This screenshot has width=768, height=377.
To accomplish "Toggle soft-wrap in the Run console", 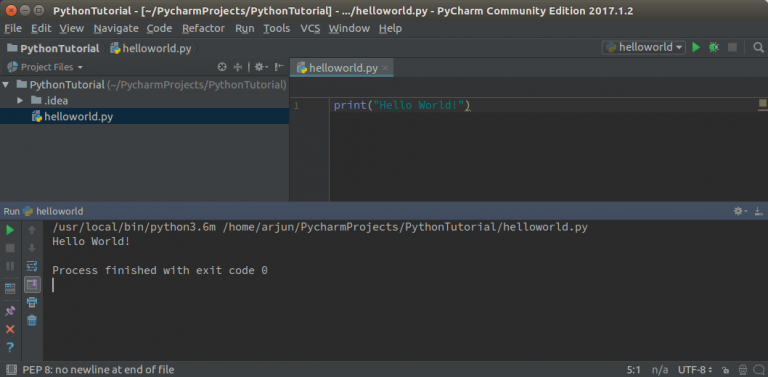I will 32,266.
